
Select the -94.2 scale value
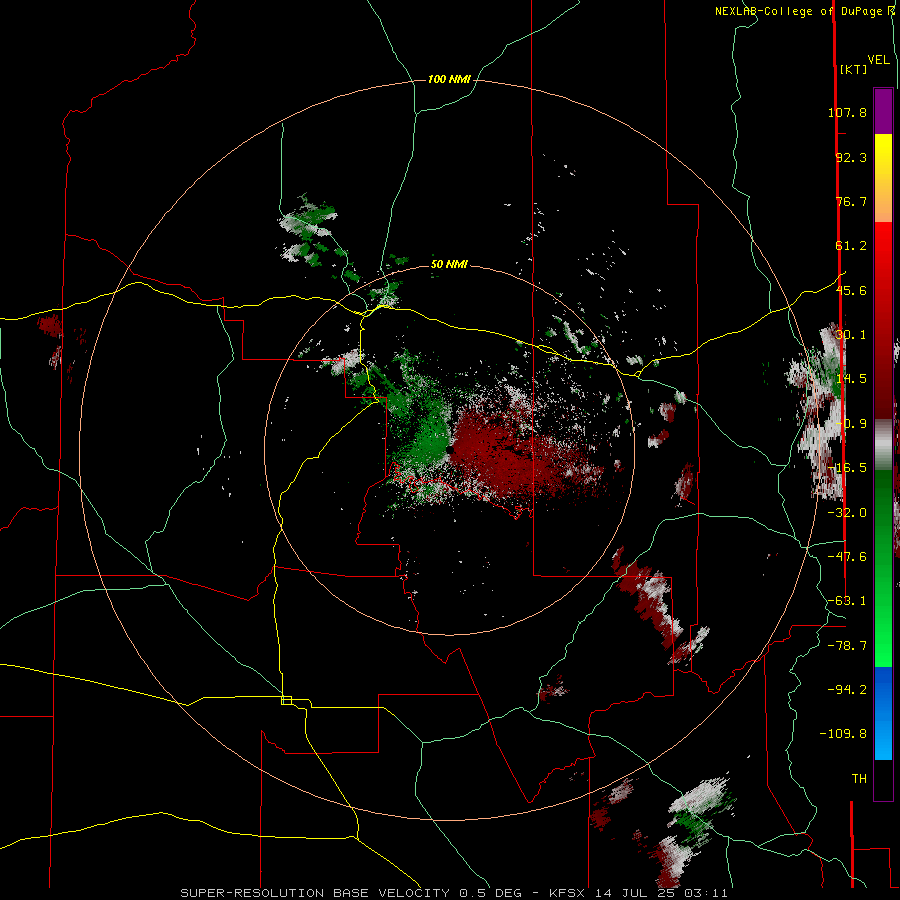pos(847,690)
